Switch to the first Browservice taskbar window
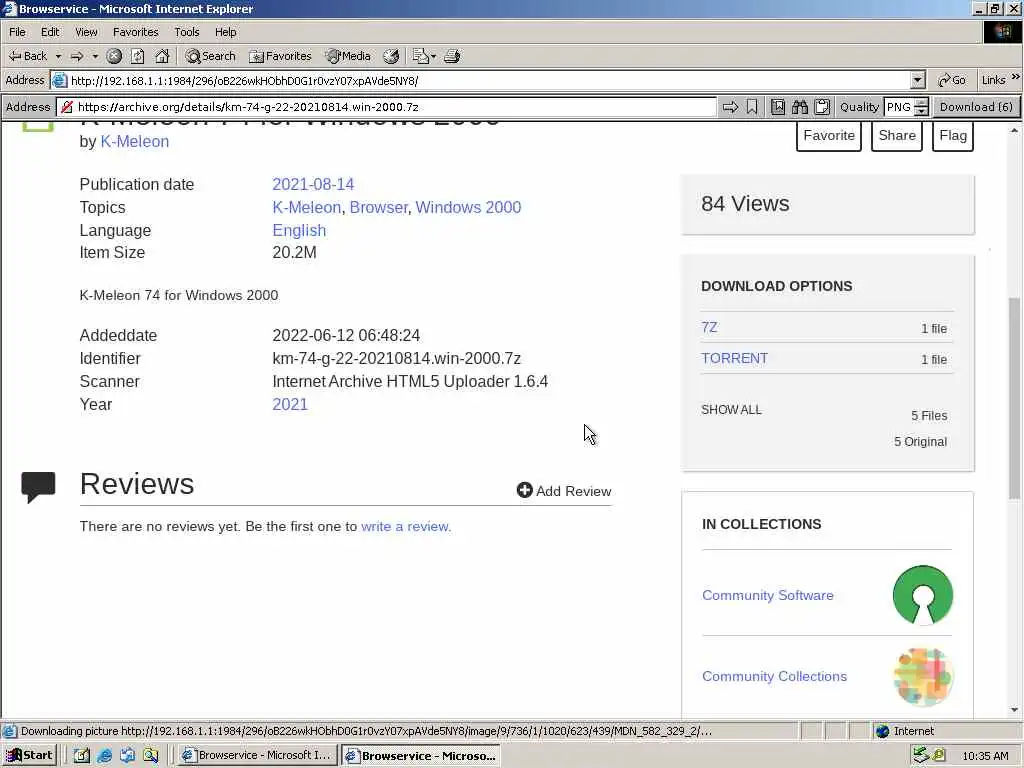Image resolution: width=1024 pixels, height=768 pixels. point(259,756)
